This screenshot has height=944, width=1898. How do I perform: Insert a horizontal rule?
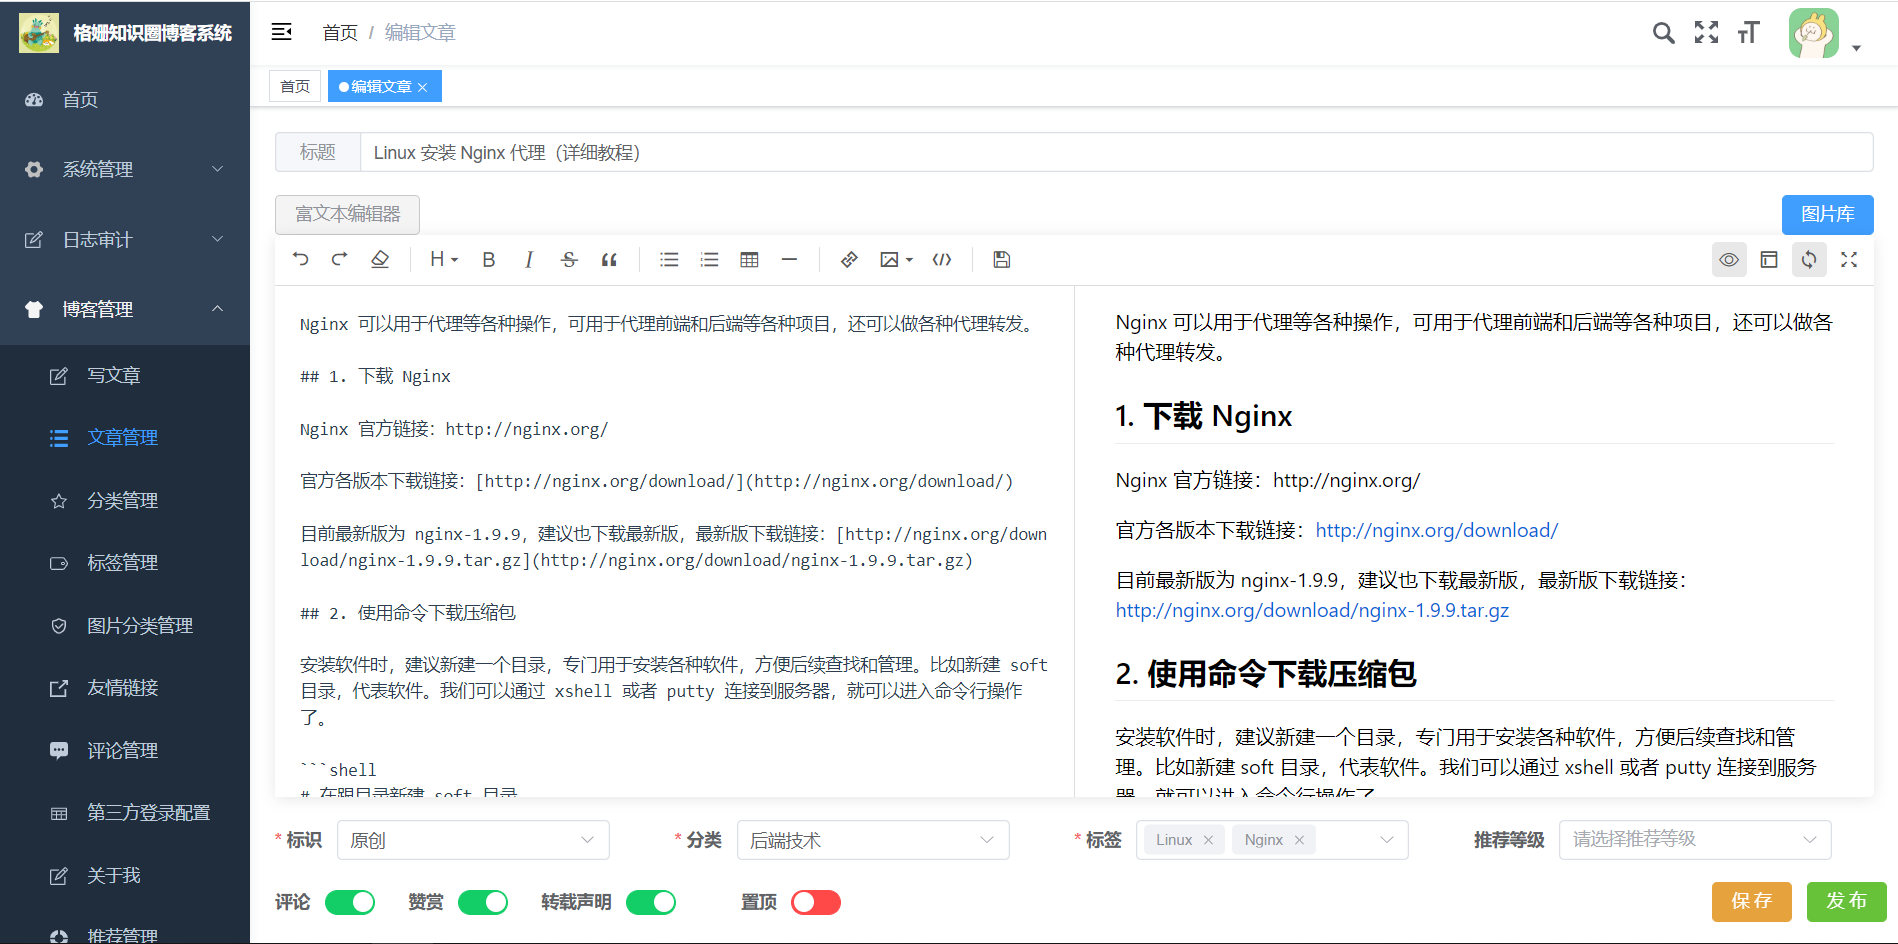789,260
